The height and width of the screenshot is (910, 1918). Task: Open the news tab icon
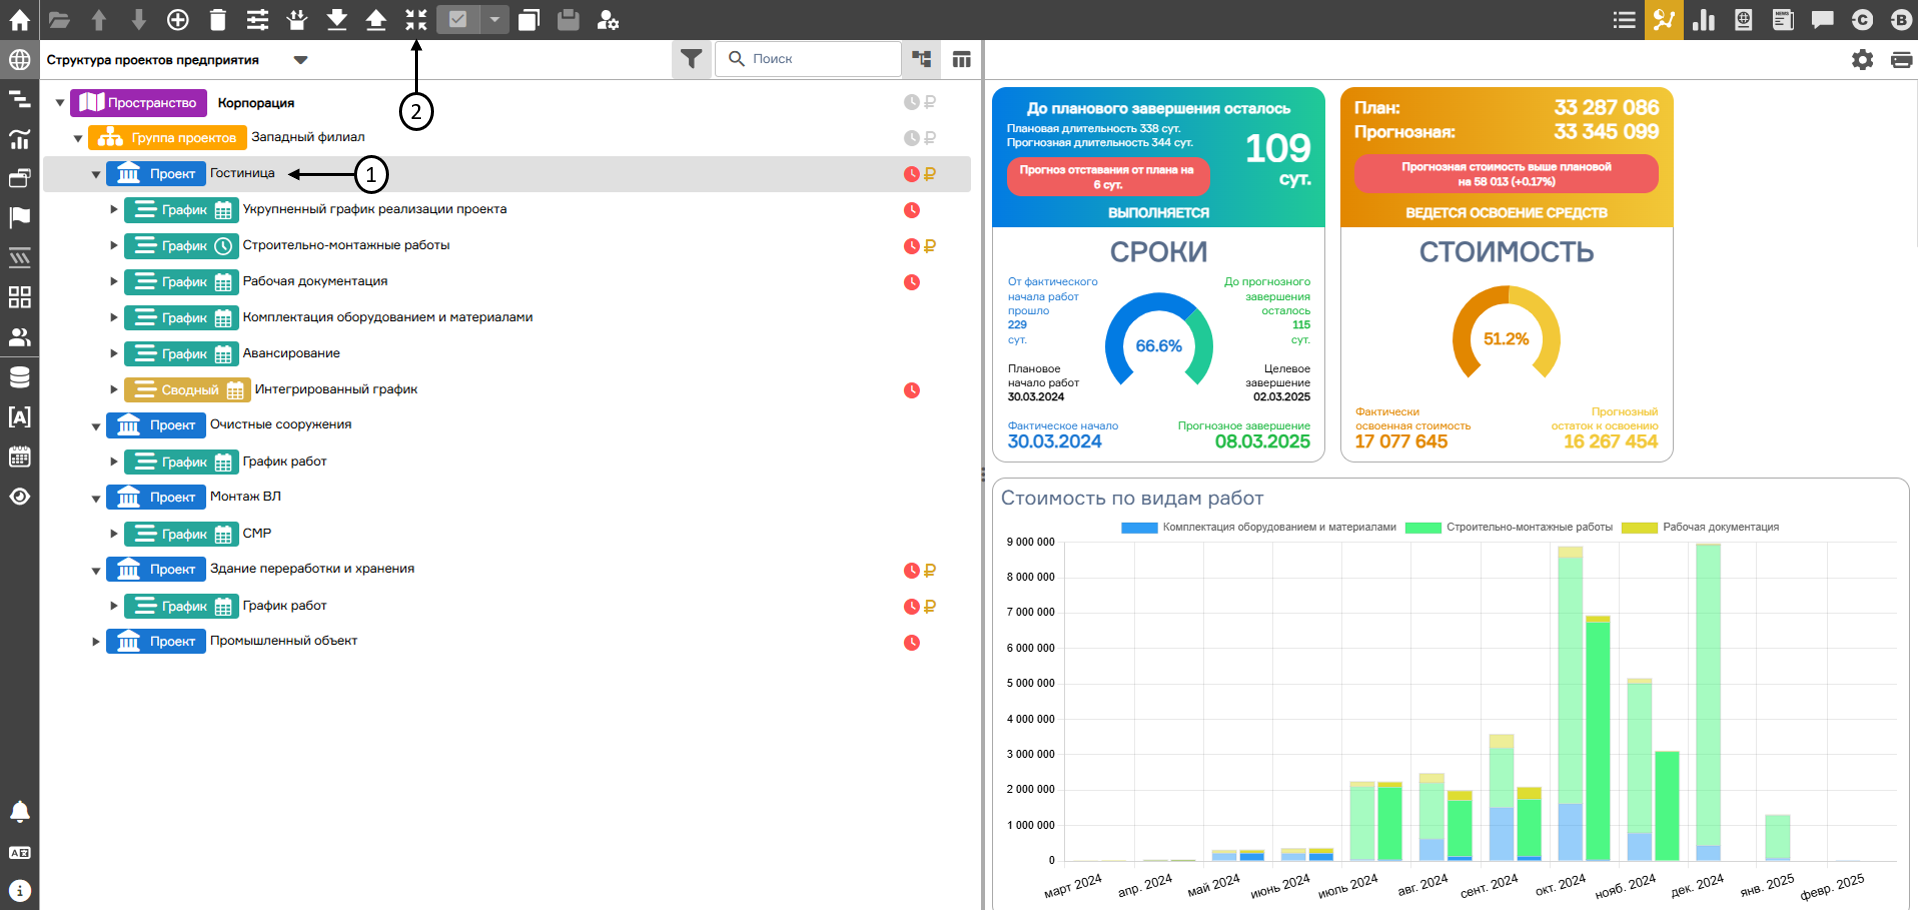1783,19
